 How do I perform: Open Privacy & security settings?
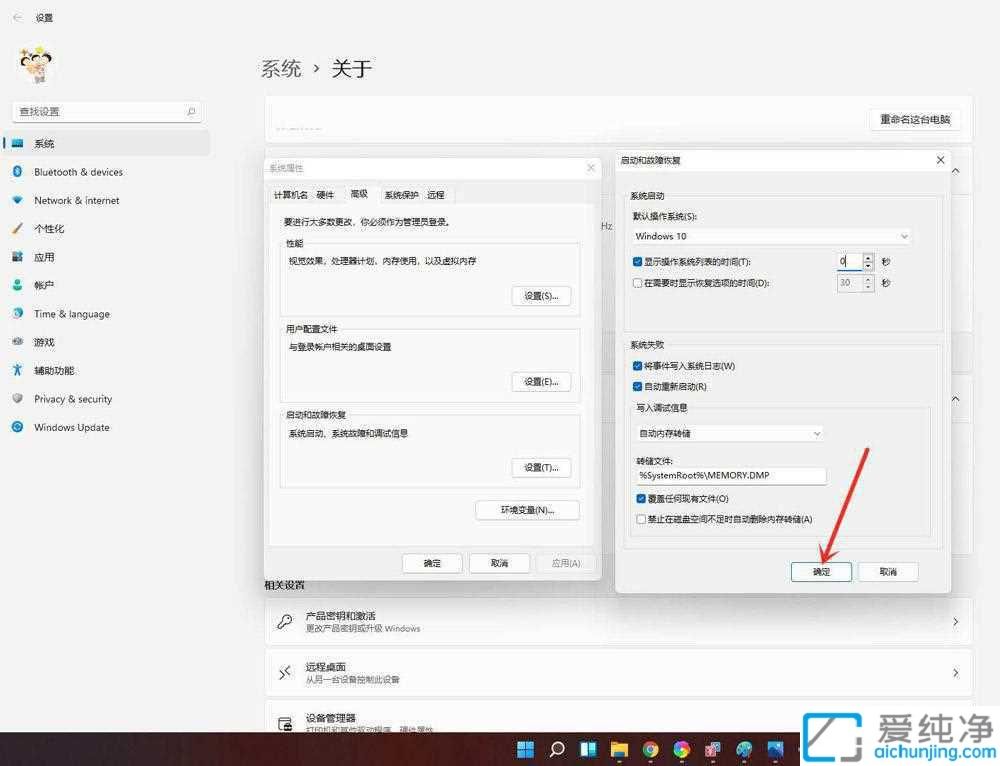(x=107, y=399)
